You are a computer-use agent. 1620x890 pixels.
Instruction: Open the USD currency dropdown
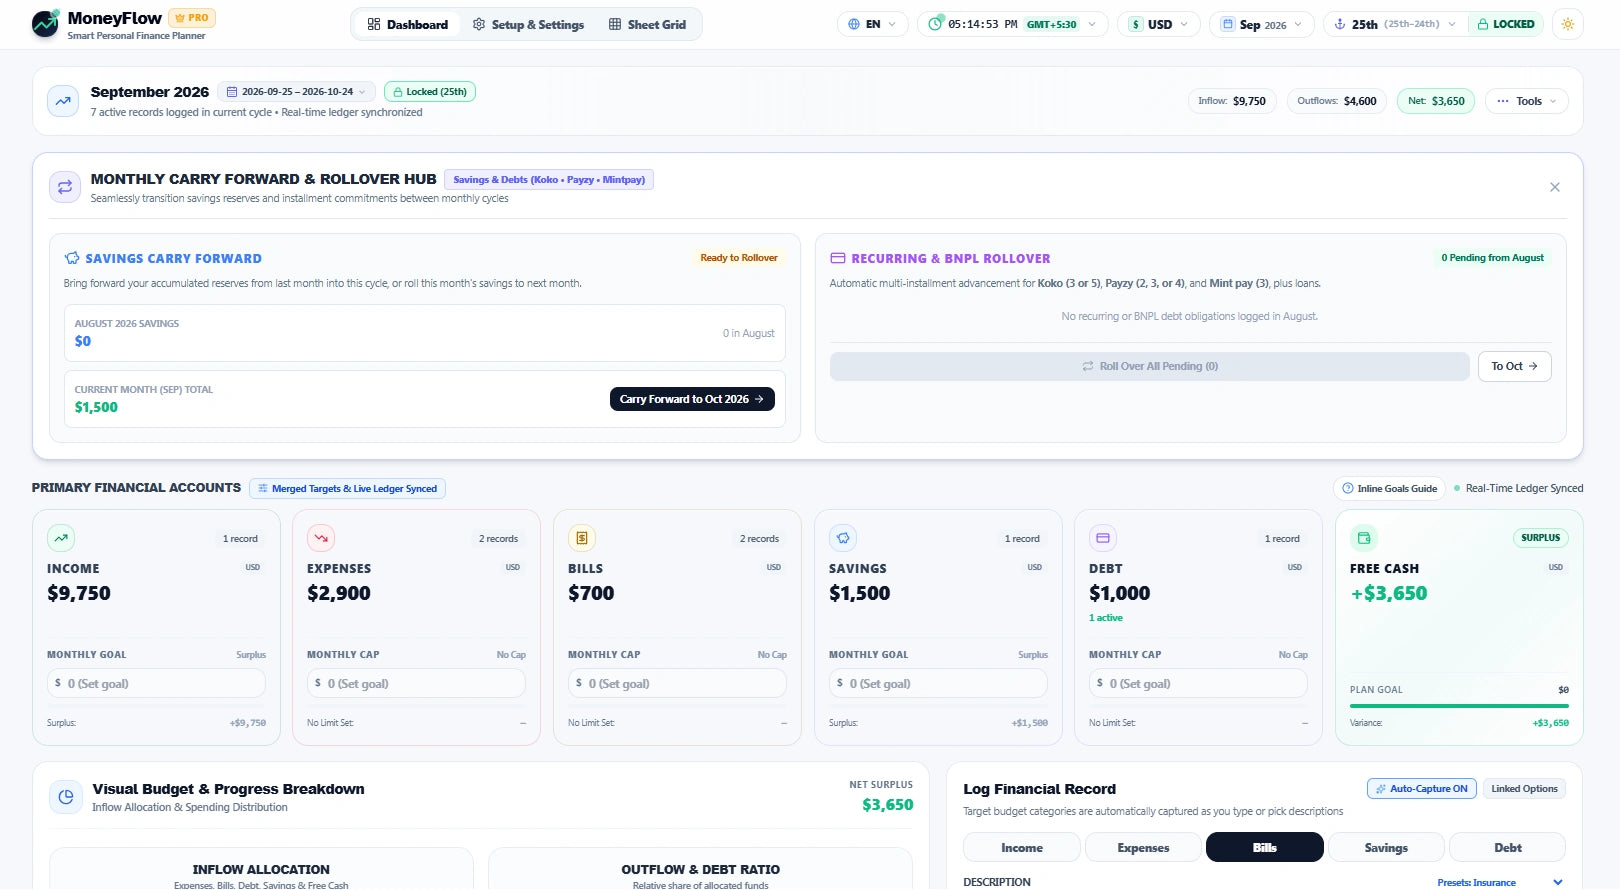(1159, 24)
